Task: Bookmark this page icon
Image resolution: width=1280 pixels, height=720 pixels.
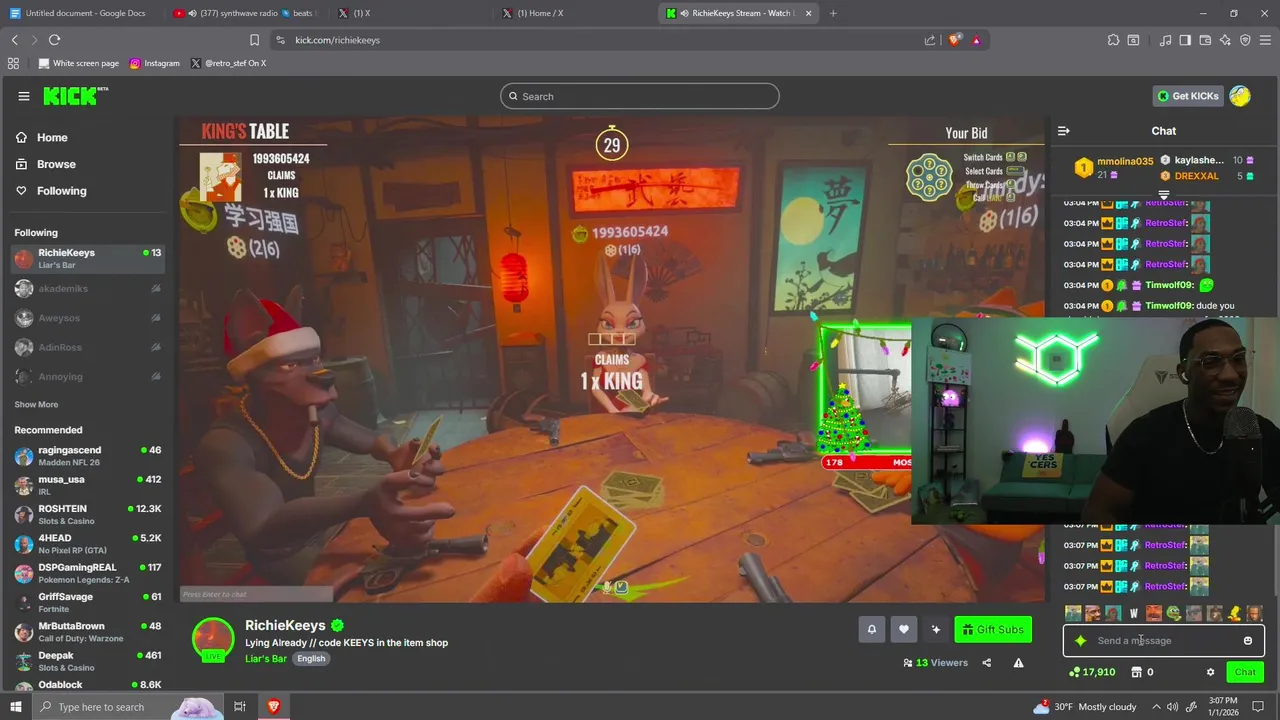Action: 254,40
